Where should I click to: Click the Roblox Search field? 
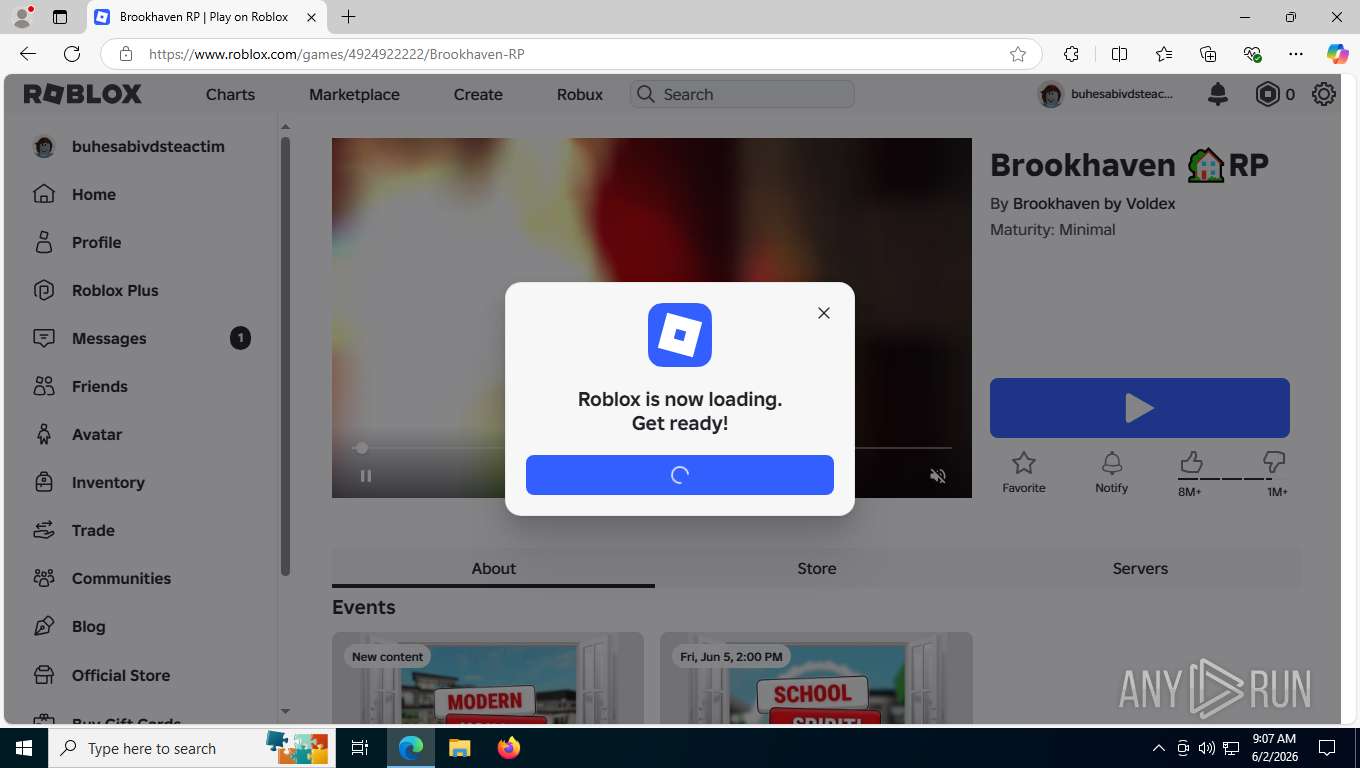pos(742,94)
